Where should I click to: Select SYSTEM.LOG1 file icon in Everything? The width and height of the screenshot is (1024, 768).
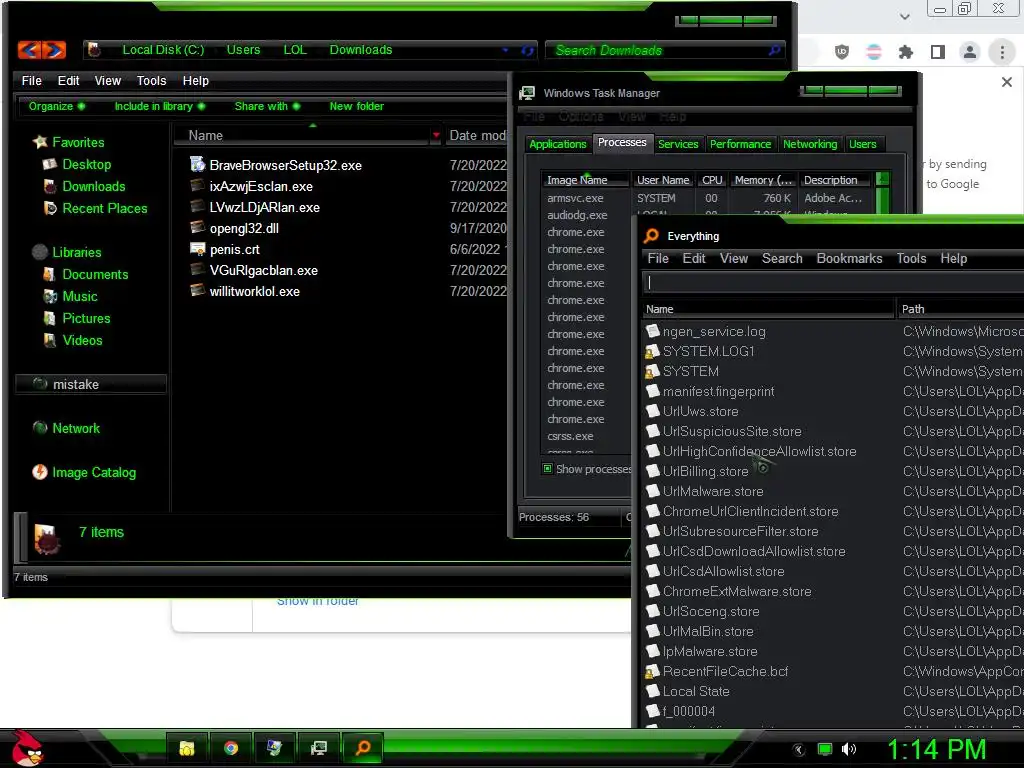pos(652,351)
